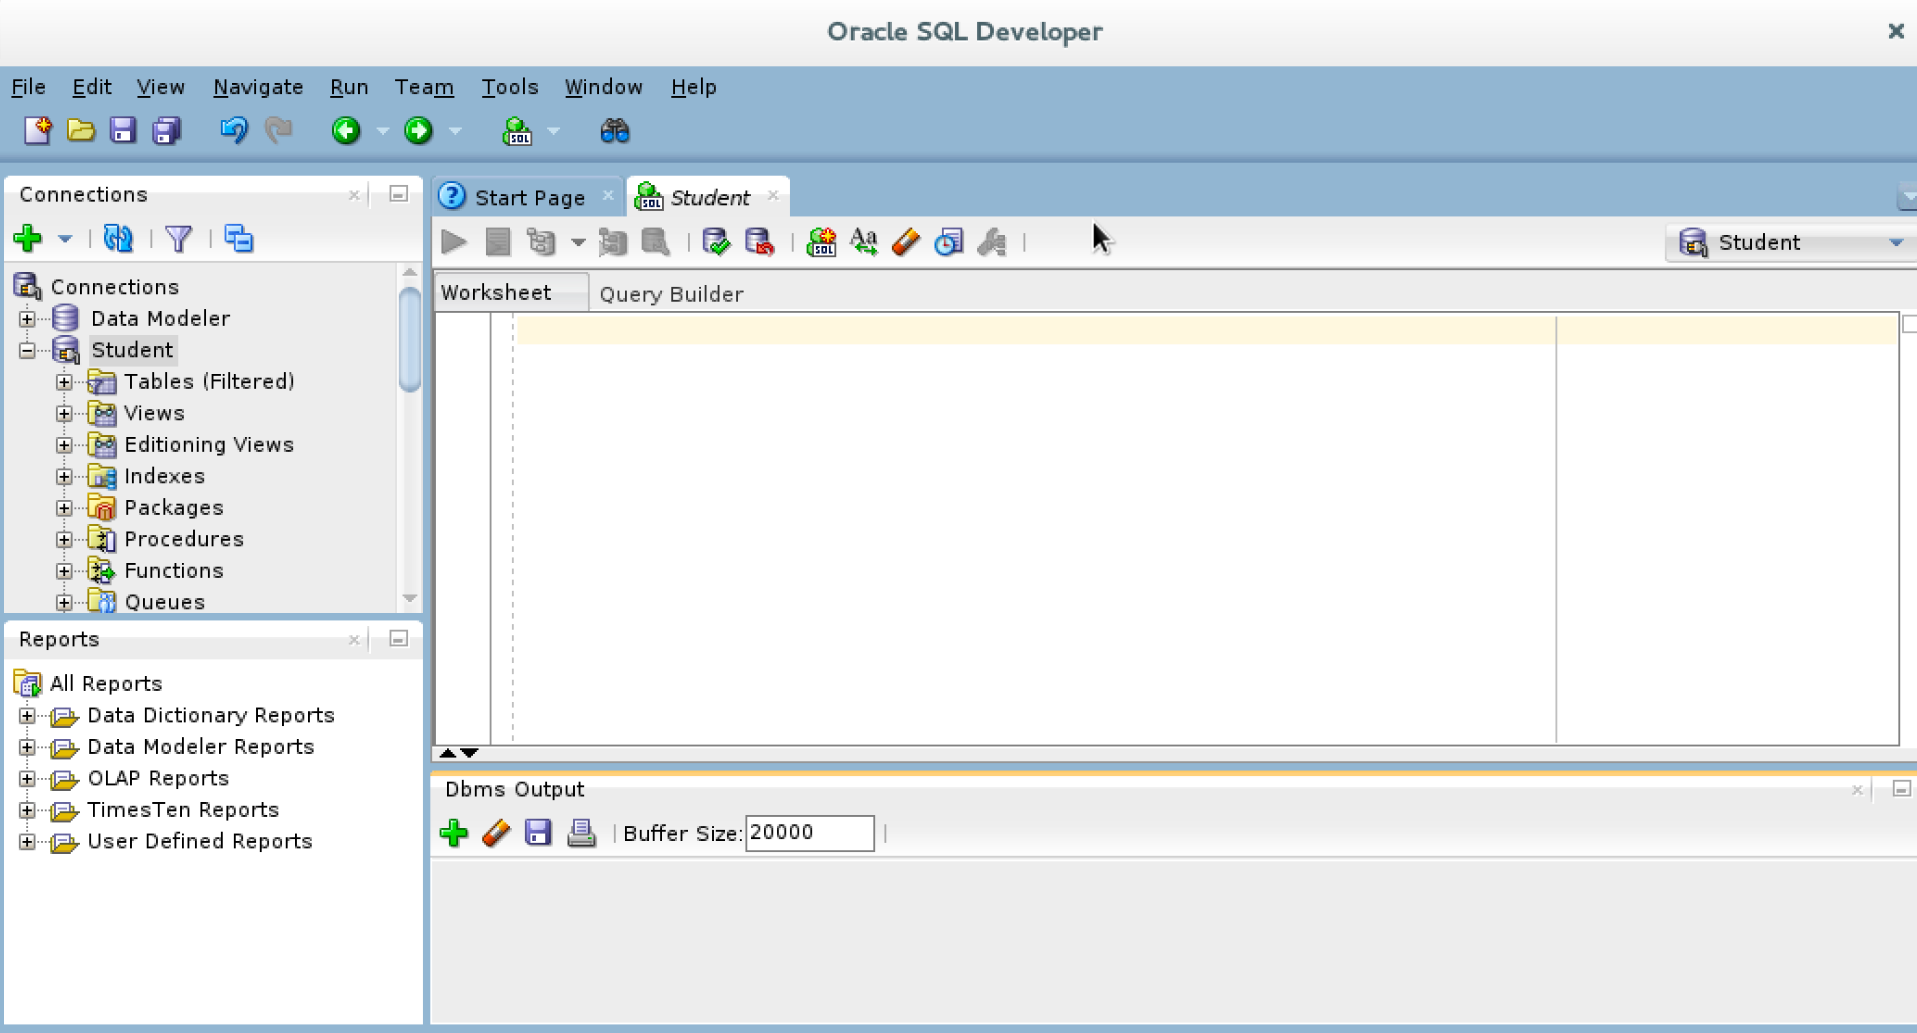Expand the Tables (Filtered) node

(64, 382)
